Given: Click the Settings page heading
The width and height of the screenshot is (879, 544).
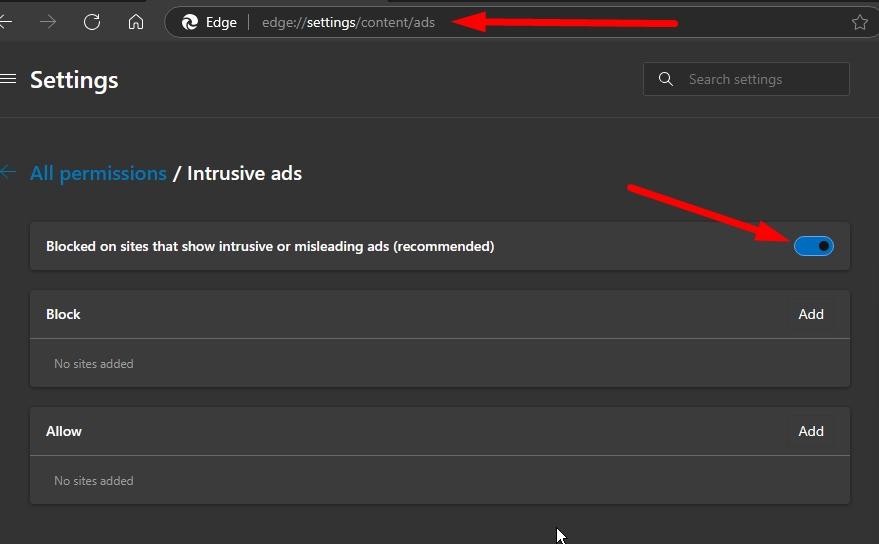Looking at the screenshot, I should [x=74, y=80].
